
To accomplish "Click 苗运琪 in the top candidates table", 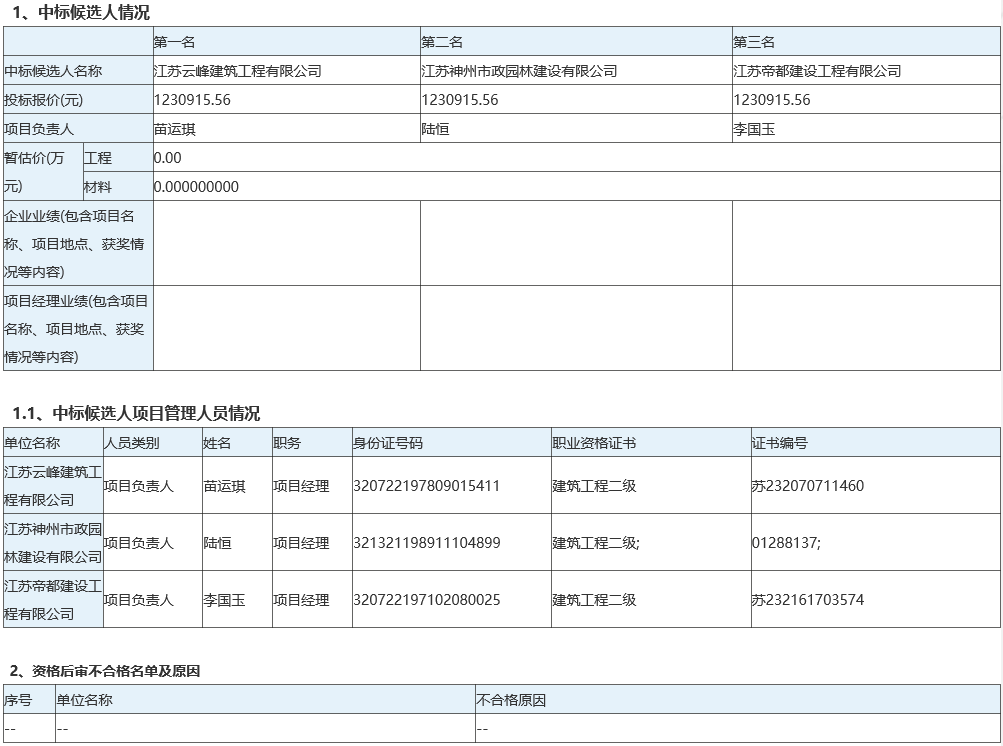I will click(x=174, y=129).
